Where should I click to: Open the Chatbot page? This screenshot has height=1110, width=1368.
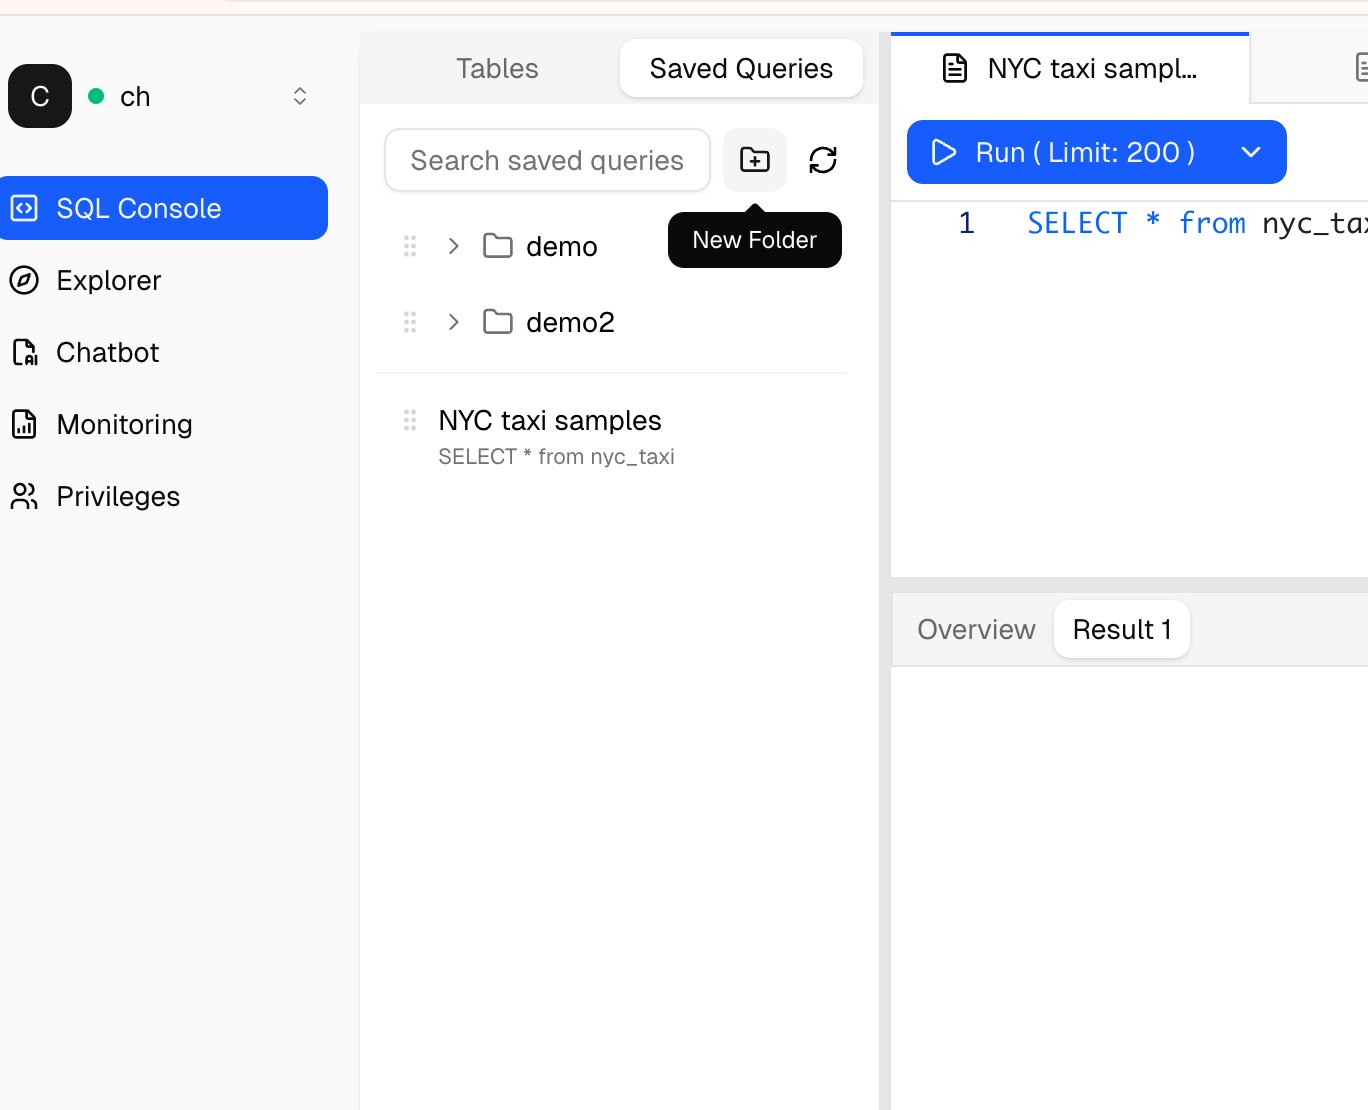pos(107,353)
